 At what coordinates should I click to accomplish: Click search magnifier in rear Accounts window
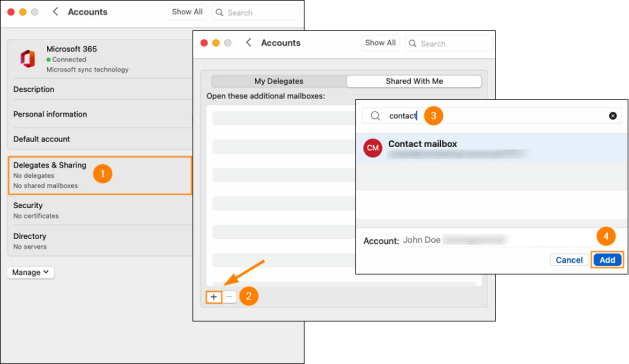(x=219, y=12)
